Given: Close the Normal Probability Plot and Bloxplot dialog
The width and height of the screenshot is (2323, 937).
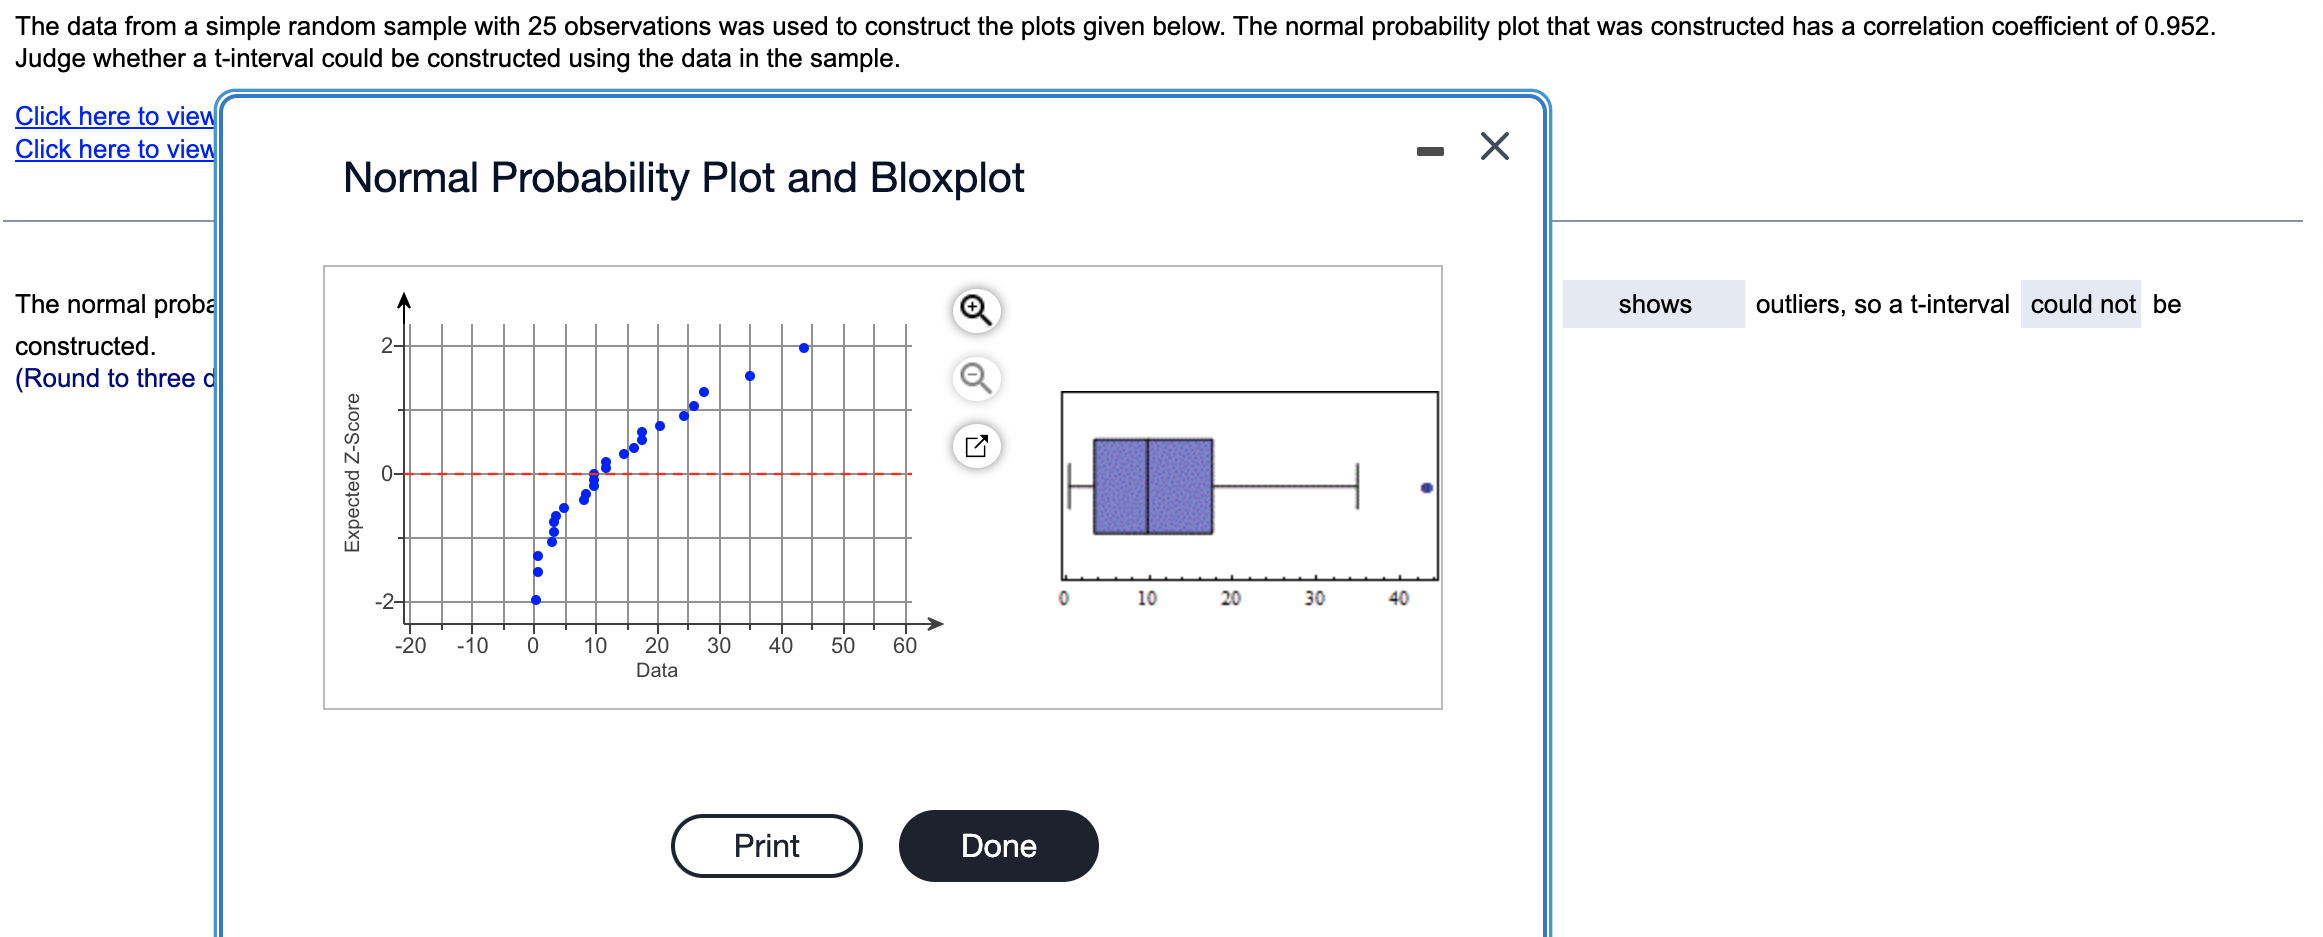Looking at the screenshot, I should pyautogui.click(x=1494, y=146).
